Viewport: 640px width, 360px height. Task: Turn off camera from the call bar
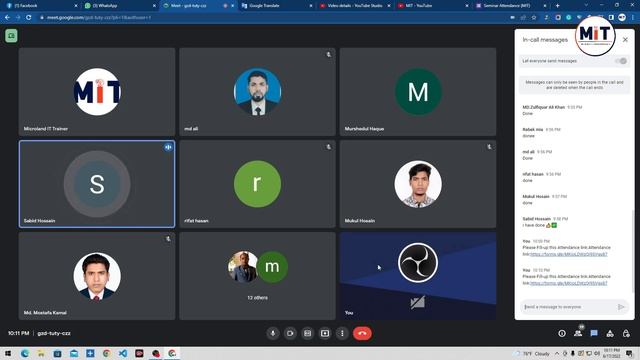(x=290, y=333)
